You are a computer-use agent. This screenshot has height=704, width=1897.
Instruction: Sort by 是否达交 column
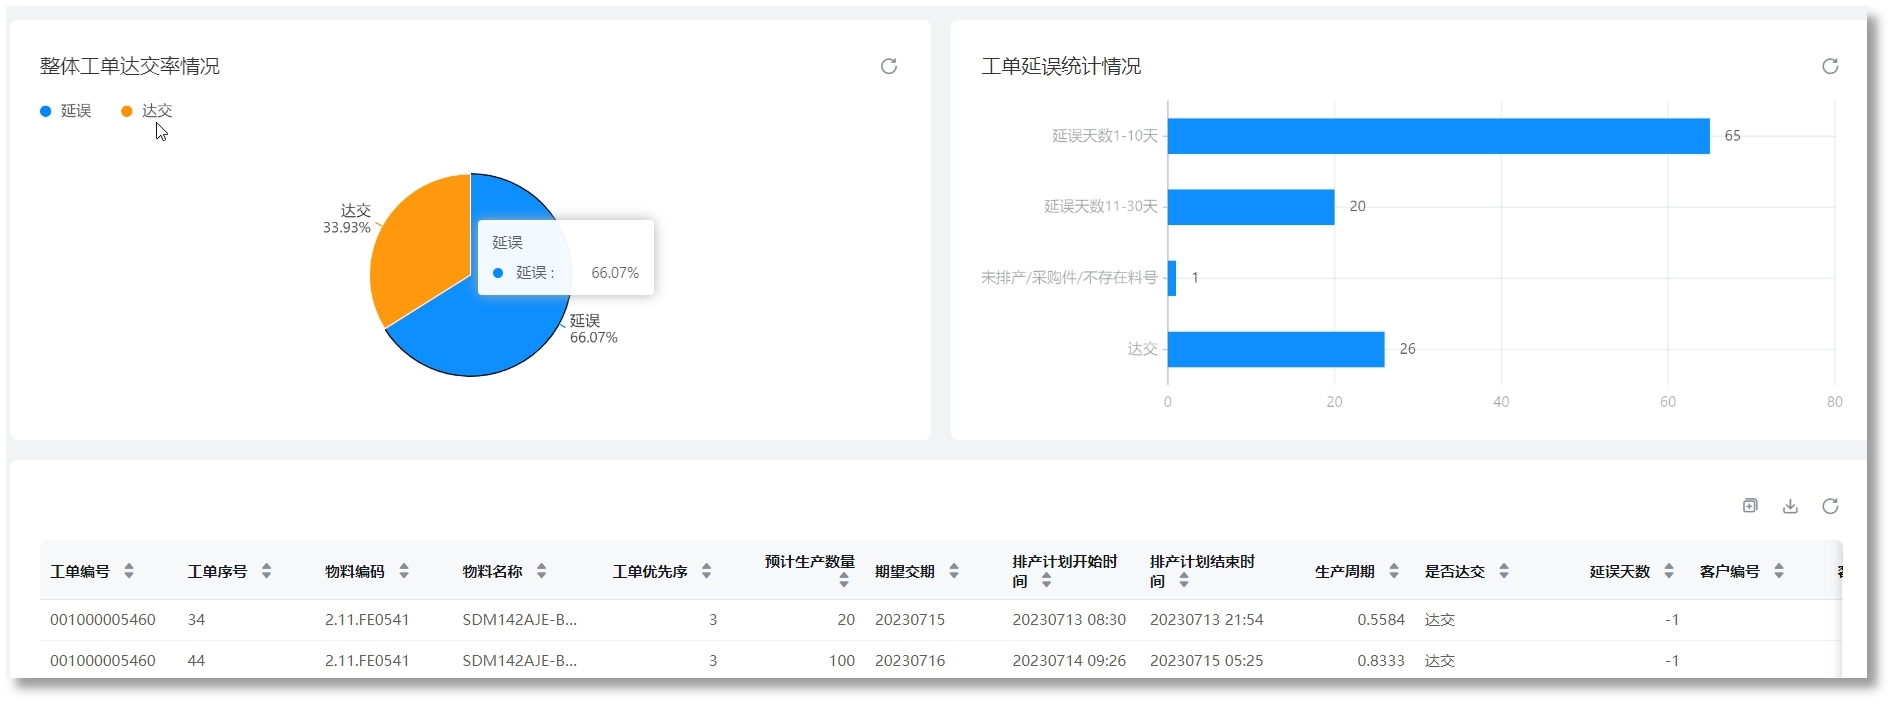(1503, 571)
